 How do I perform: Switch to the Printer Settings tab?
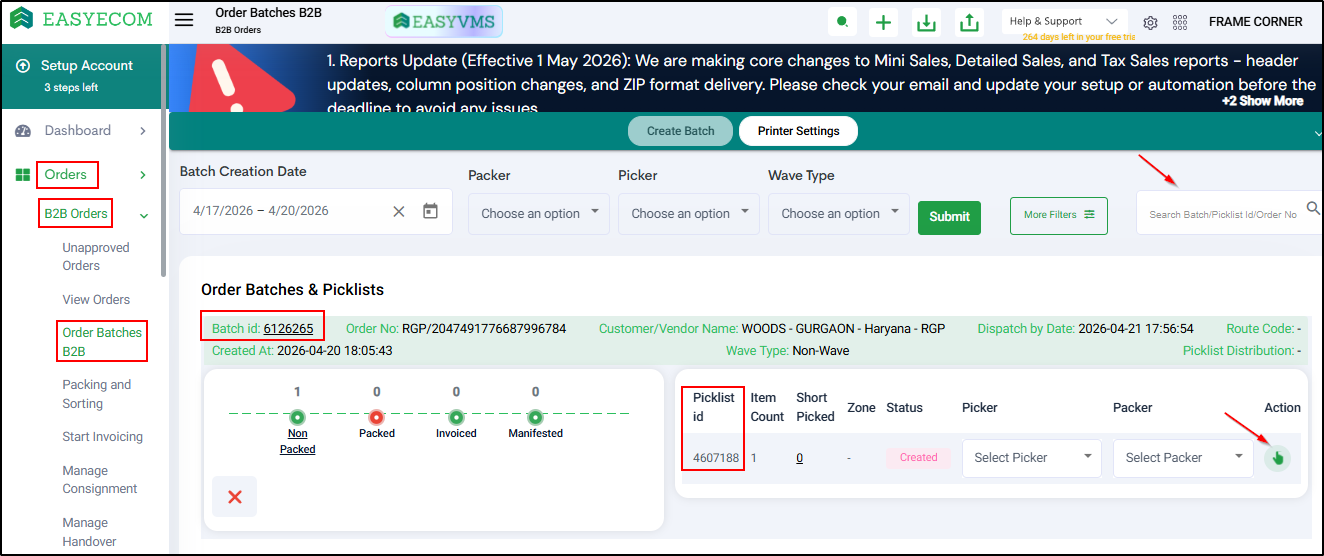pyautogui.click(x=798, y=131)
